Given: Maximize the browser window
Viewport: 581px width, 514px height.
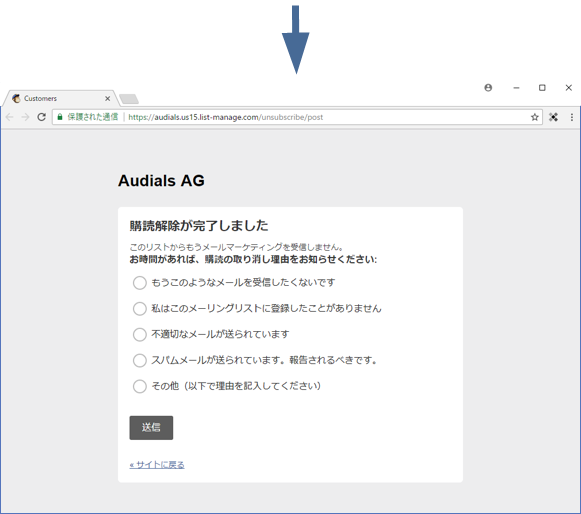Looking at the screenshot, I should [x=542, y=87].
